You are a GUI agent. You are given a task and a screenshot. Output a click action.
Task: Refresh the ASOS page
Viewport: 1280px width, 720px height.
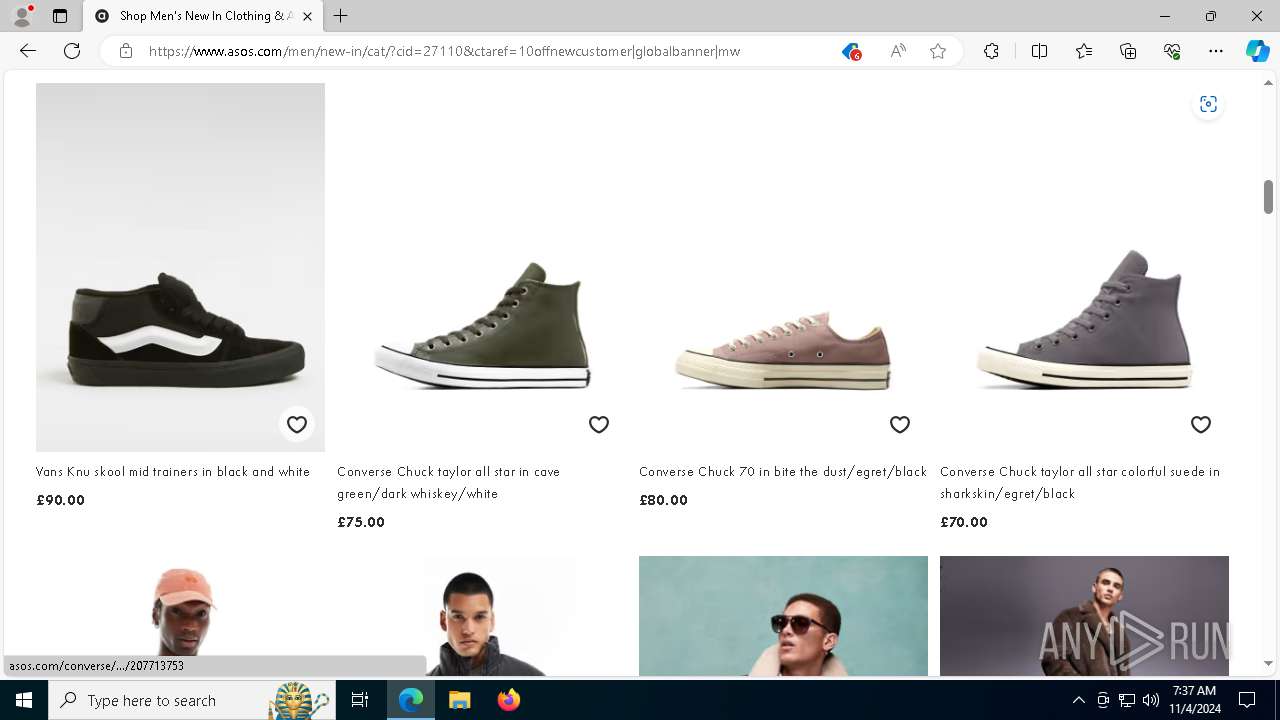point(72,51)
